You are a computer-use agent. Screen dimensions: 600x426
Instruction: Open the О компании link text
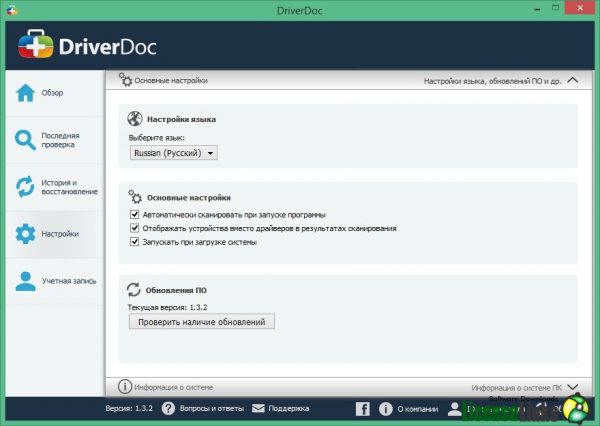coord(417,409)
